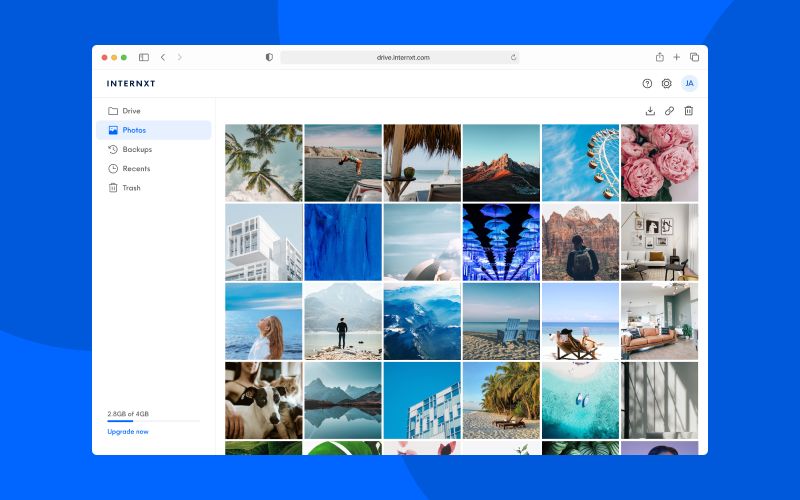Open the hiker facing red cliffs photo
This screenshot has height=500, width=800.
580,242
